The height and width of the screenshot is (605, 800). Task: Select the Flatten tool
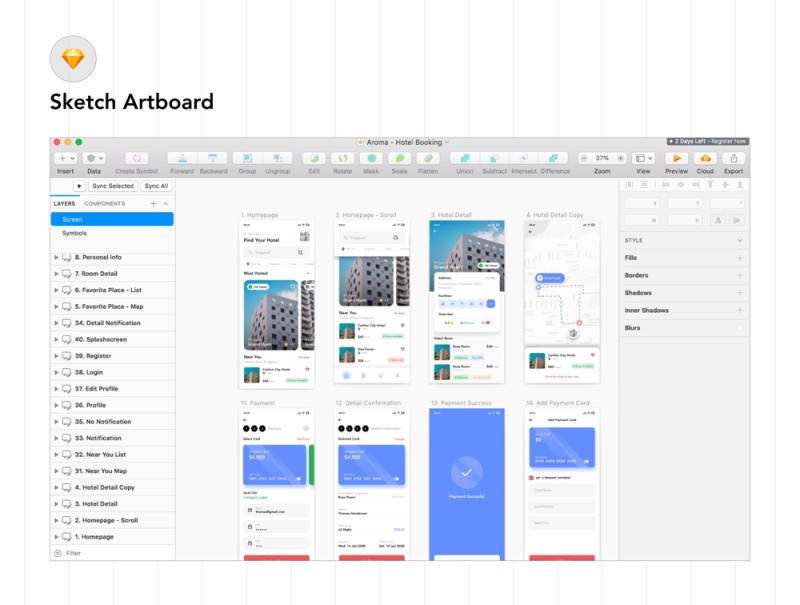(x=426, y=160)
